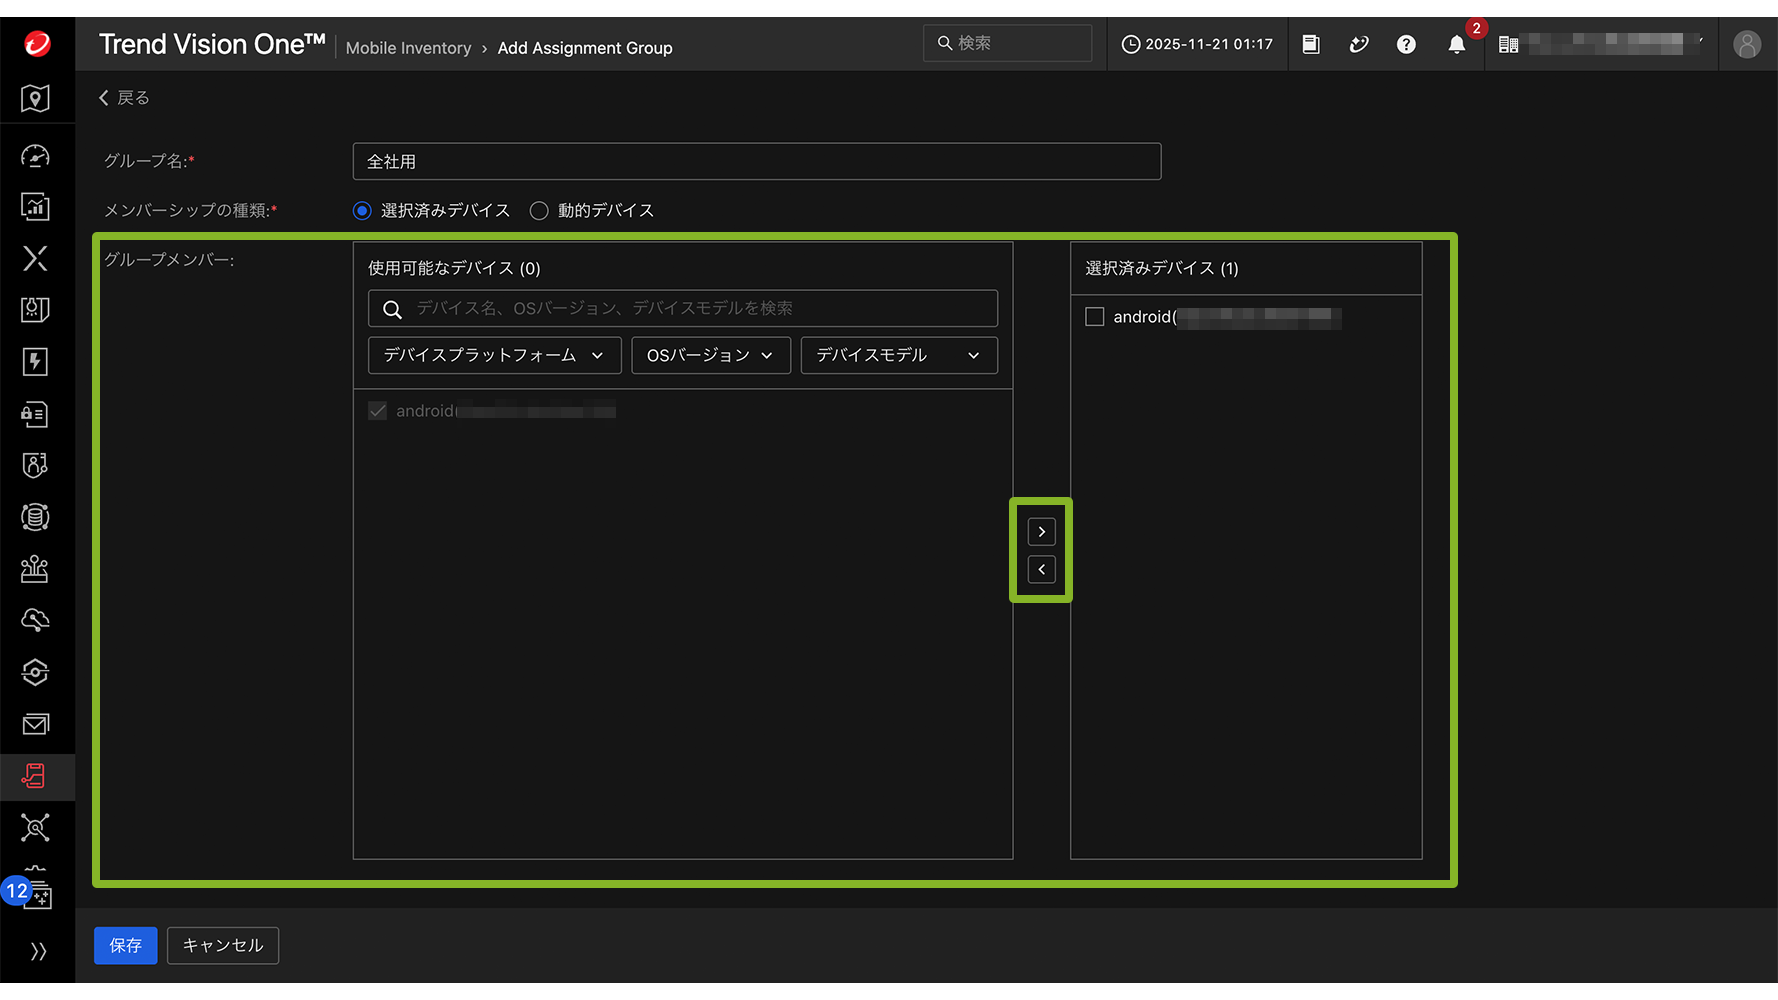Click the グループ名 input field

[756, 162]
